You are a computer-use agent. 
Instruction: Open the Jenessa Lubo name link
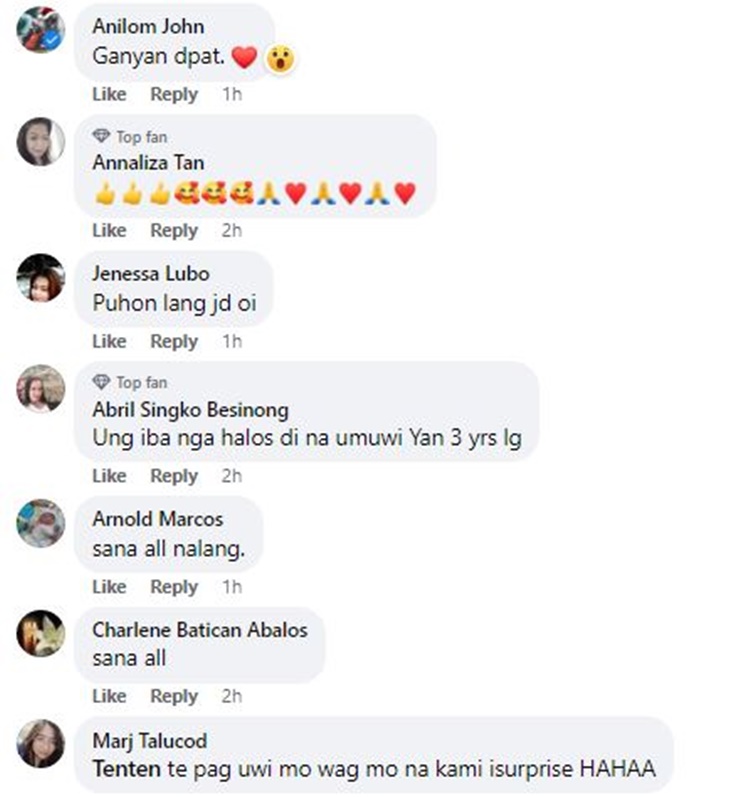pos(151,273)
